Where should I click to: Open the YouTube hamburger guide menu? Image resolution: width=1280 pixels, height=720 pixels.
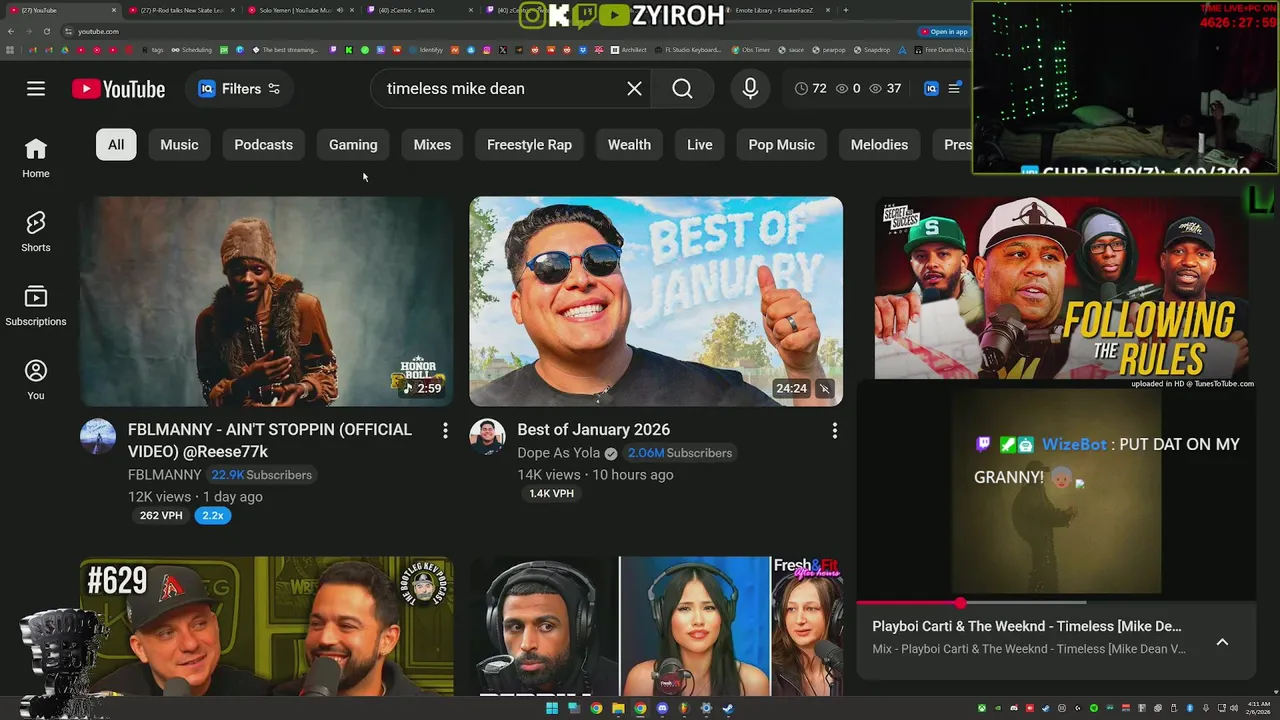36,89
